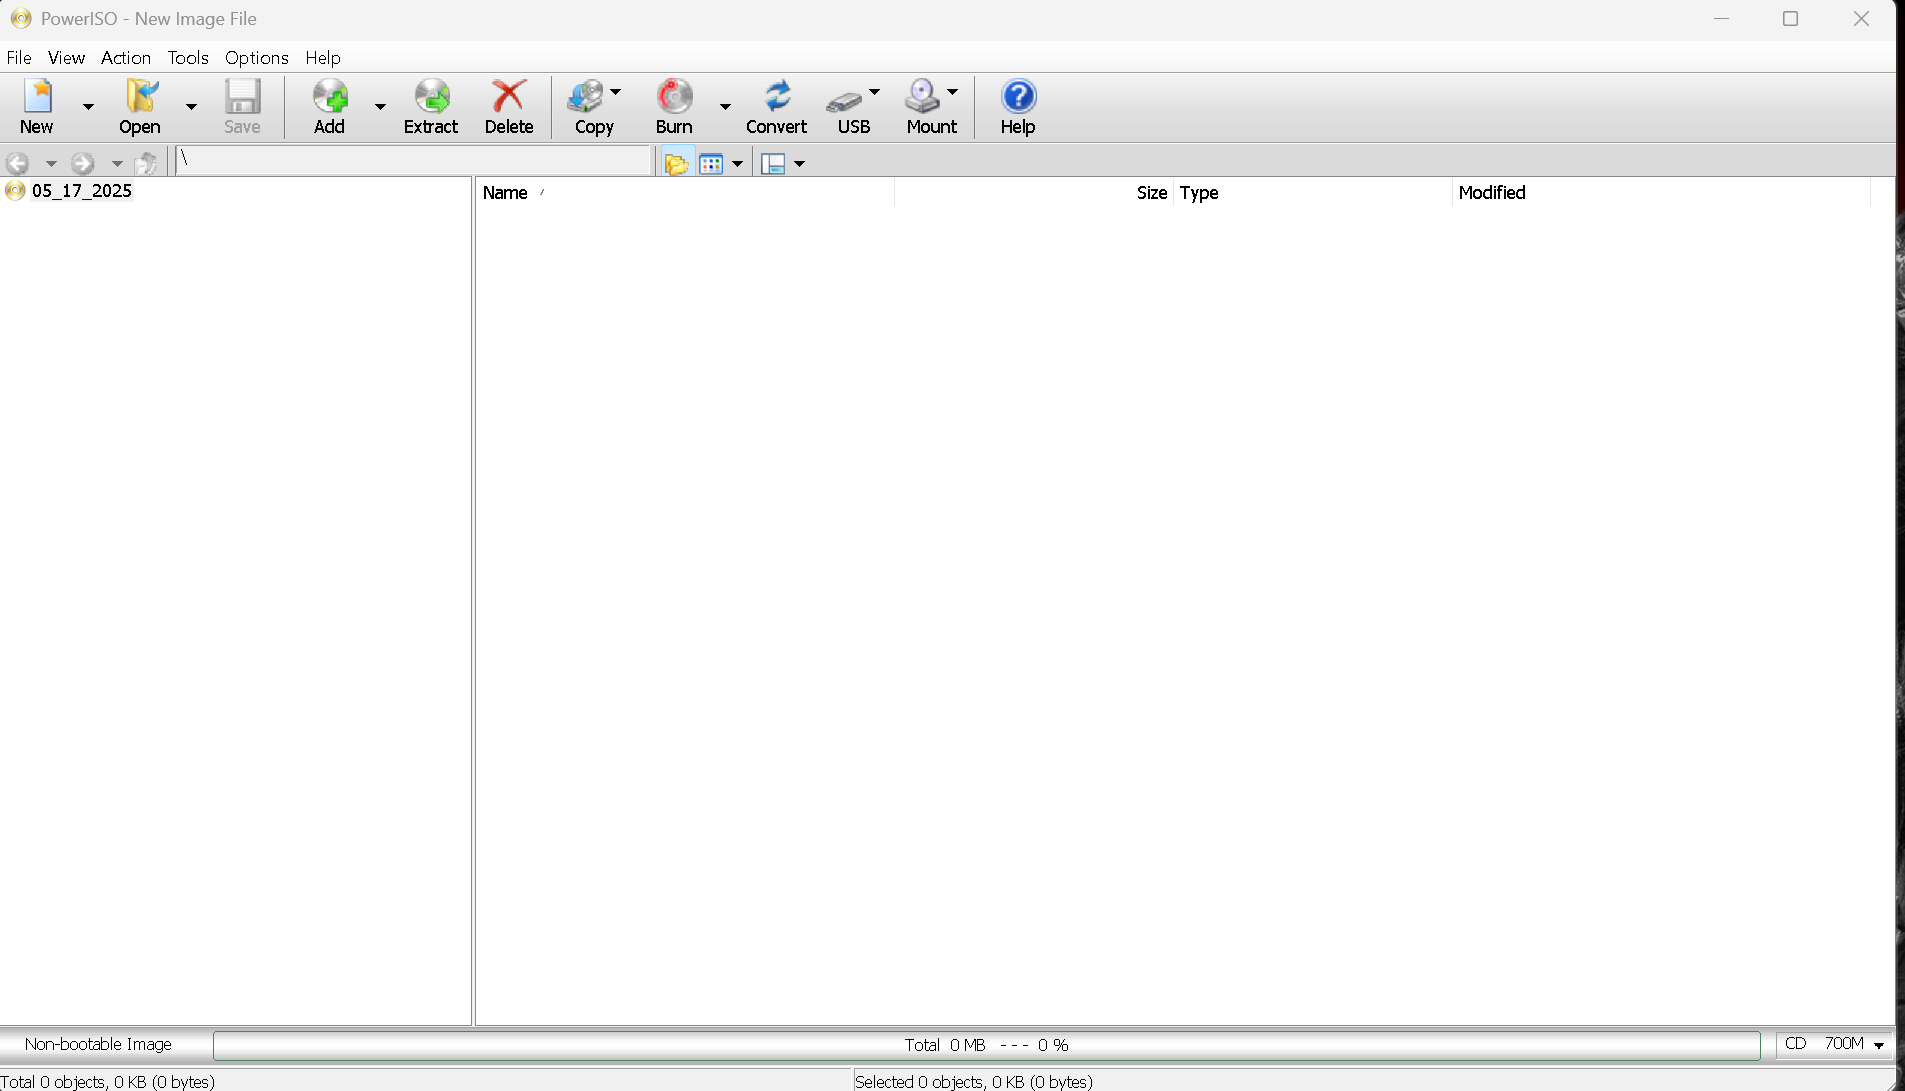
Task: Open the layout pane dropdown arrow
Action: tap(800, 163)
